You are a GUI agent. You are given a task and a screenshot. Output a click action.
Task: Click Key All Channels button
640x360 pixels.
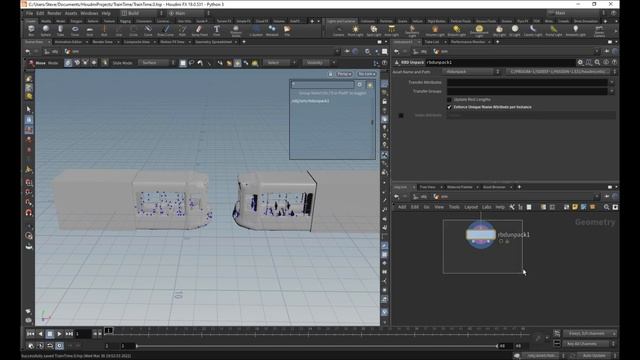586,344
